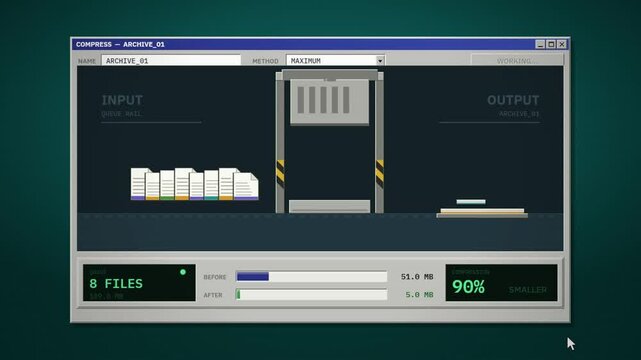This screenshot has height=360, width=641.
Task: Click the AFTER size progress bar
Action: pyautogui.click(x=312, y=295)
